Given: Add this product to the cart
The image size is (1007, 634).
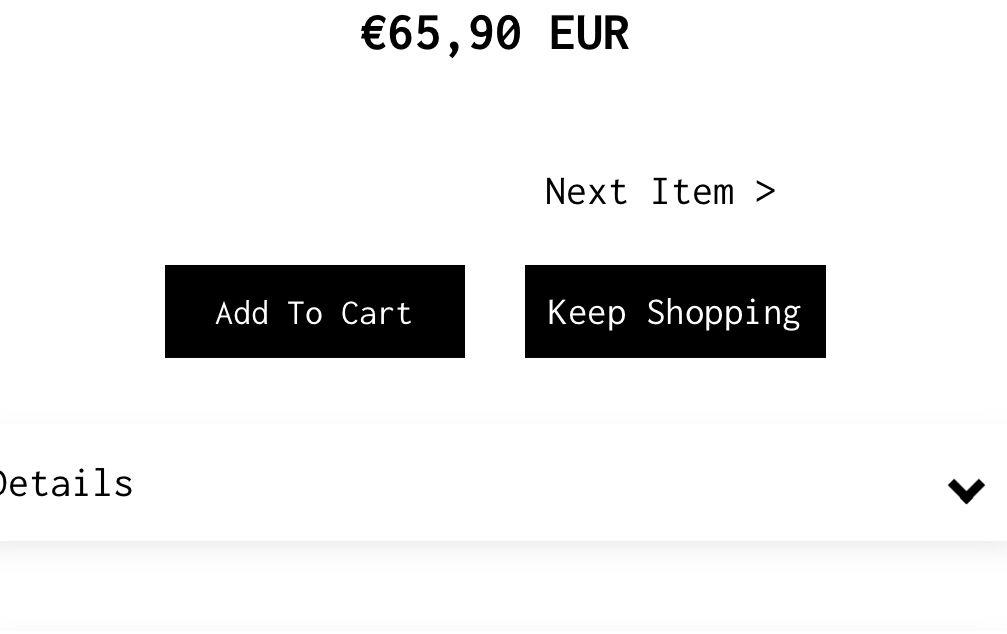Looking at the screenshot, I should click(314, 312).
